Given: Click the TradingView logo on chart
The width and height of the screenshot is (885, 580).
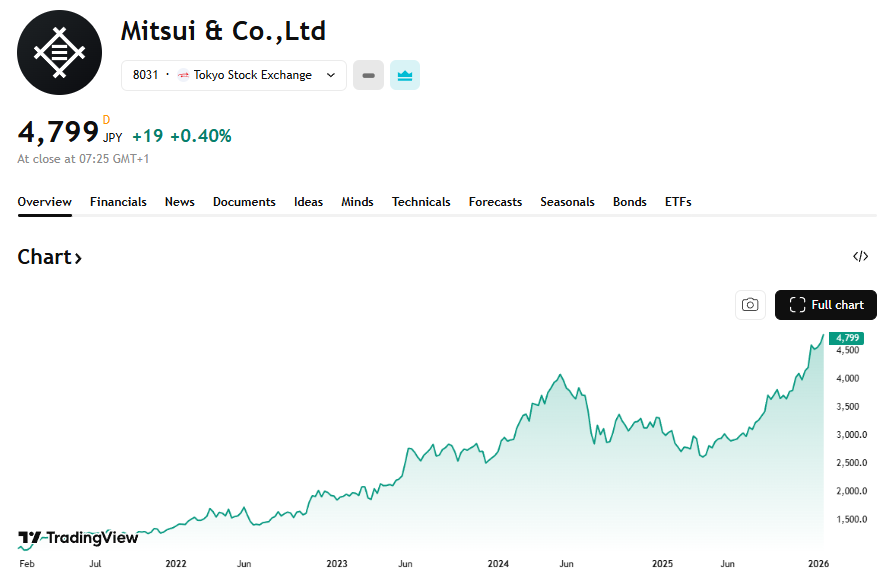Looking at the screenshot, I should (78, 538).
